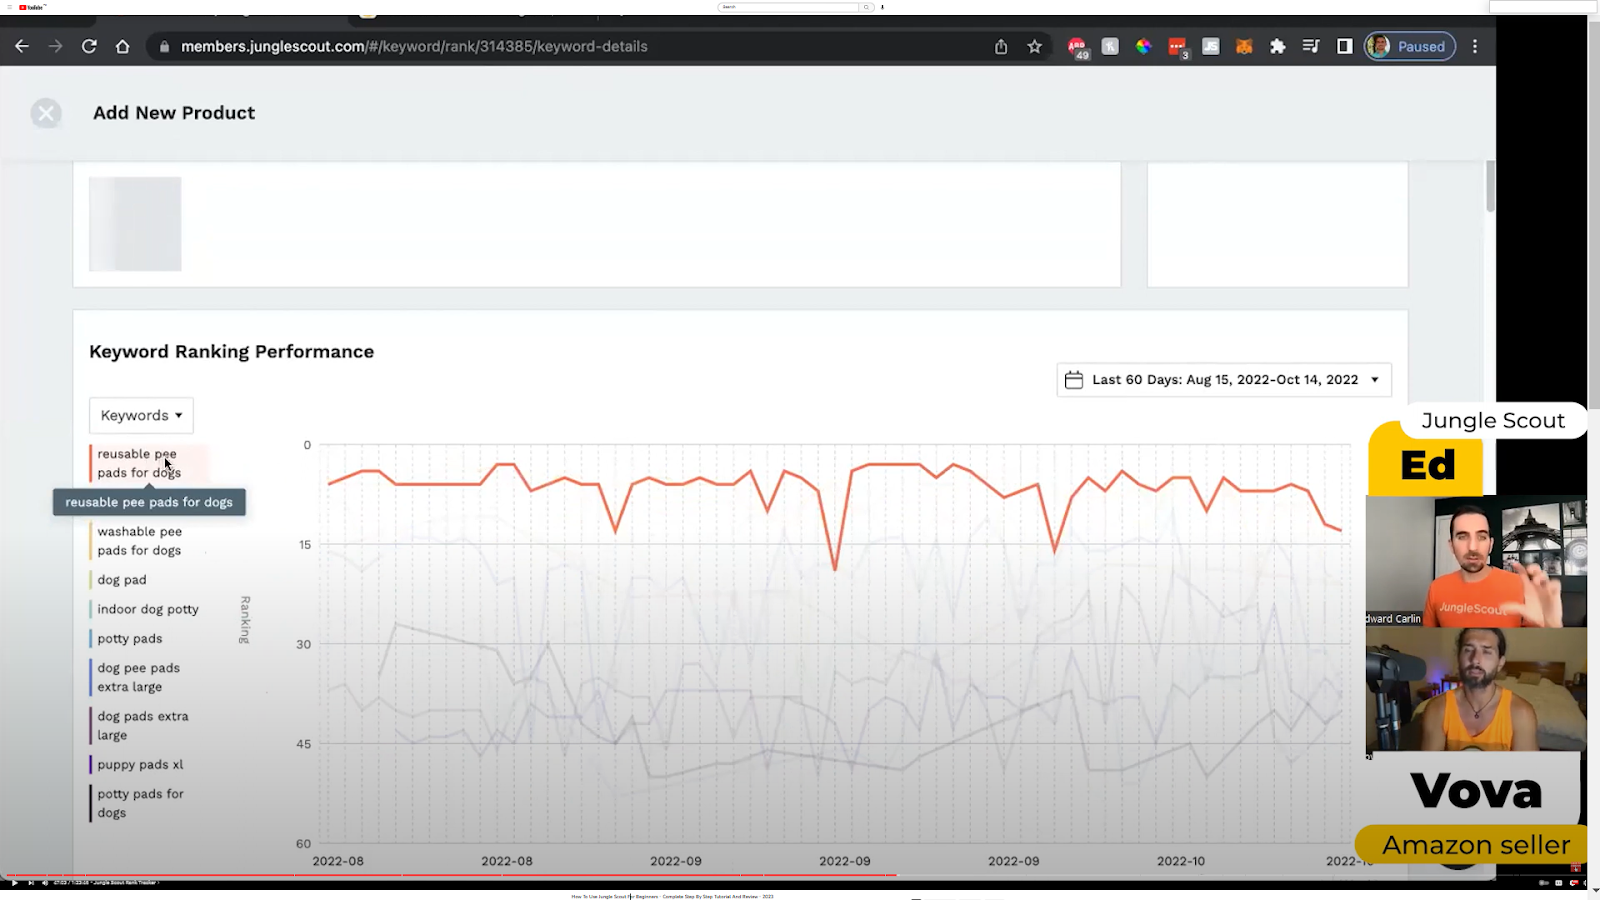The width and height of the screenshot is (1600, 900).
Task: Click the 2022-10 x-axis label
Action: (x=1181, y=861)
